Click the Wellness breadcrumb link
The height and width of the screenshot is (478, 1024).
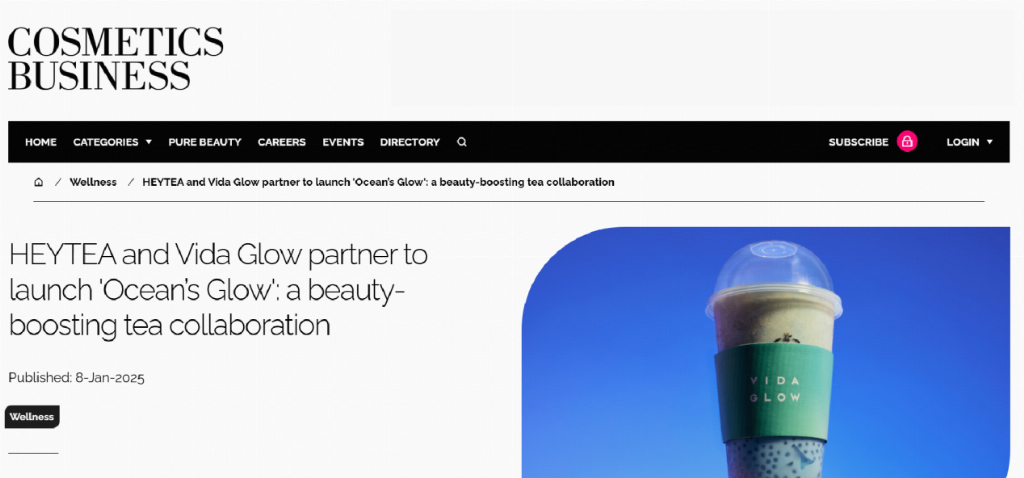tap(93, 182)
